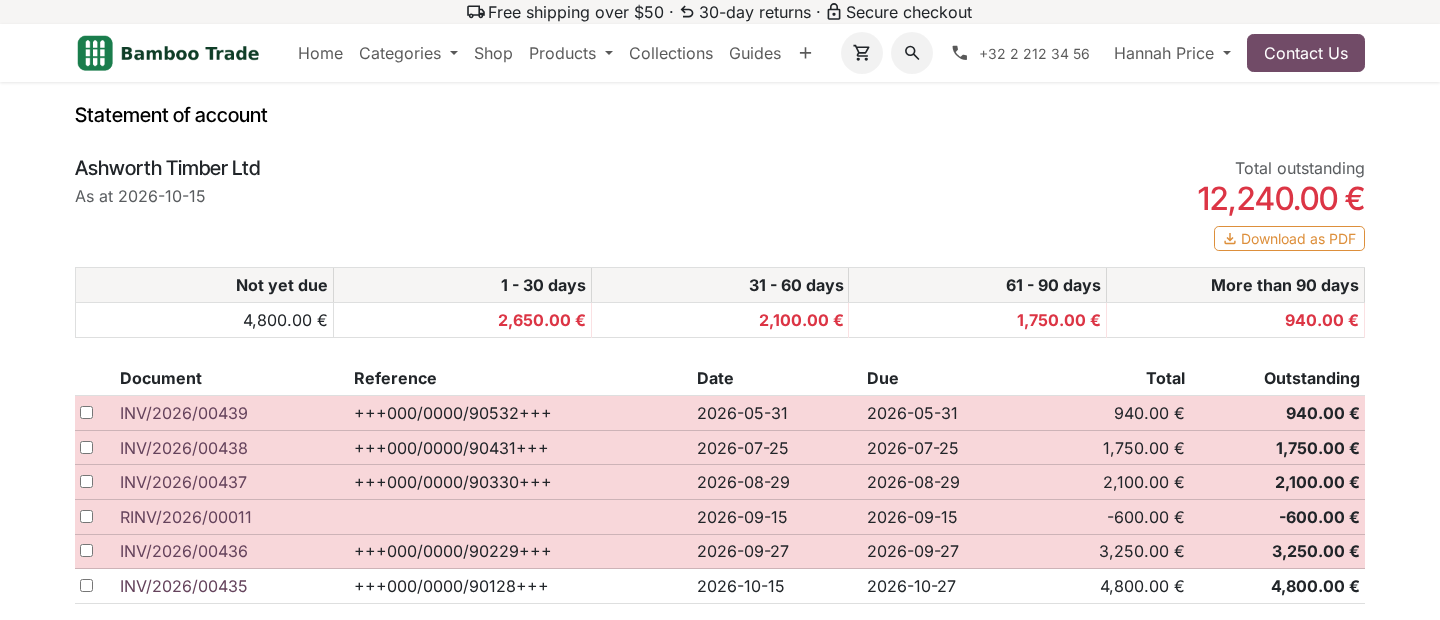Viewport: 1440px width, 620px height.
Task: Expand the Categories dropdown
Action: click(408, 53)
